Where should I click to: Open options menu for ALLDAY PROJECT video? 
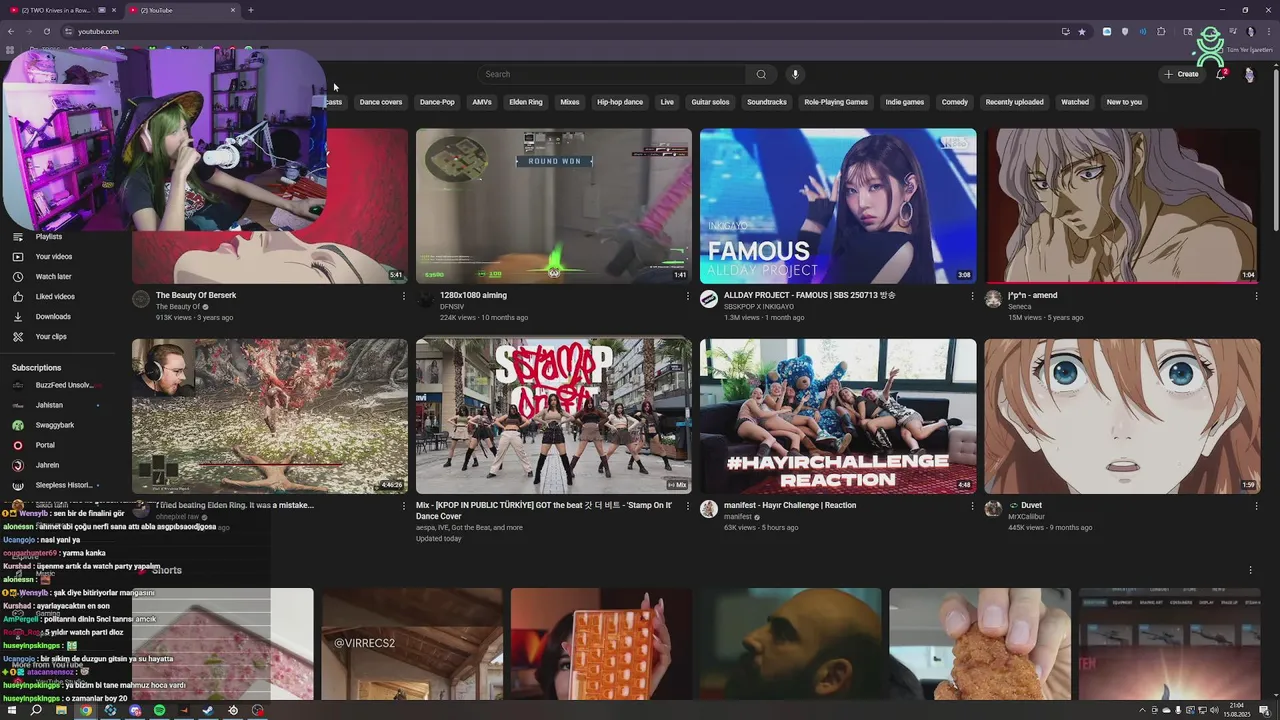[x=972, y=296]
